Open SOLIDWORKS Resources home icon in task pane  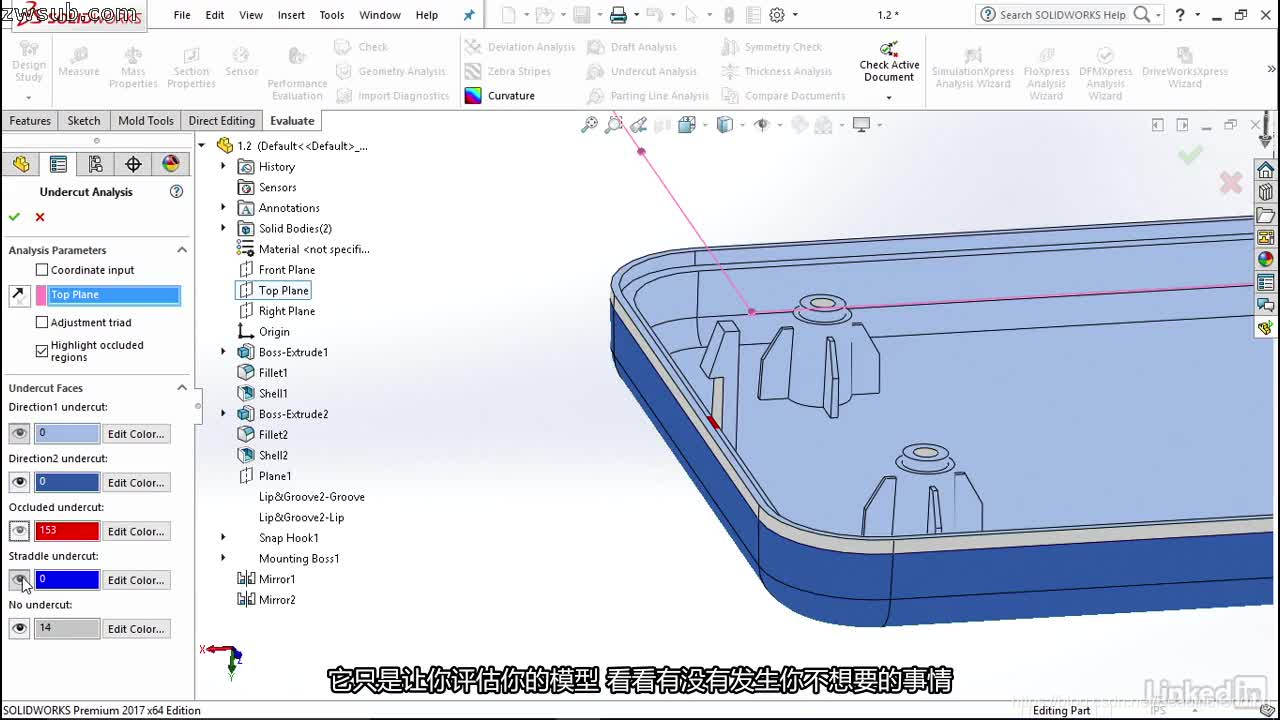point(1266,169)
